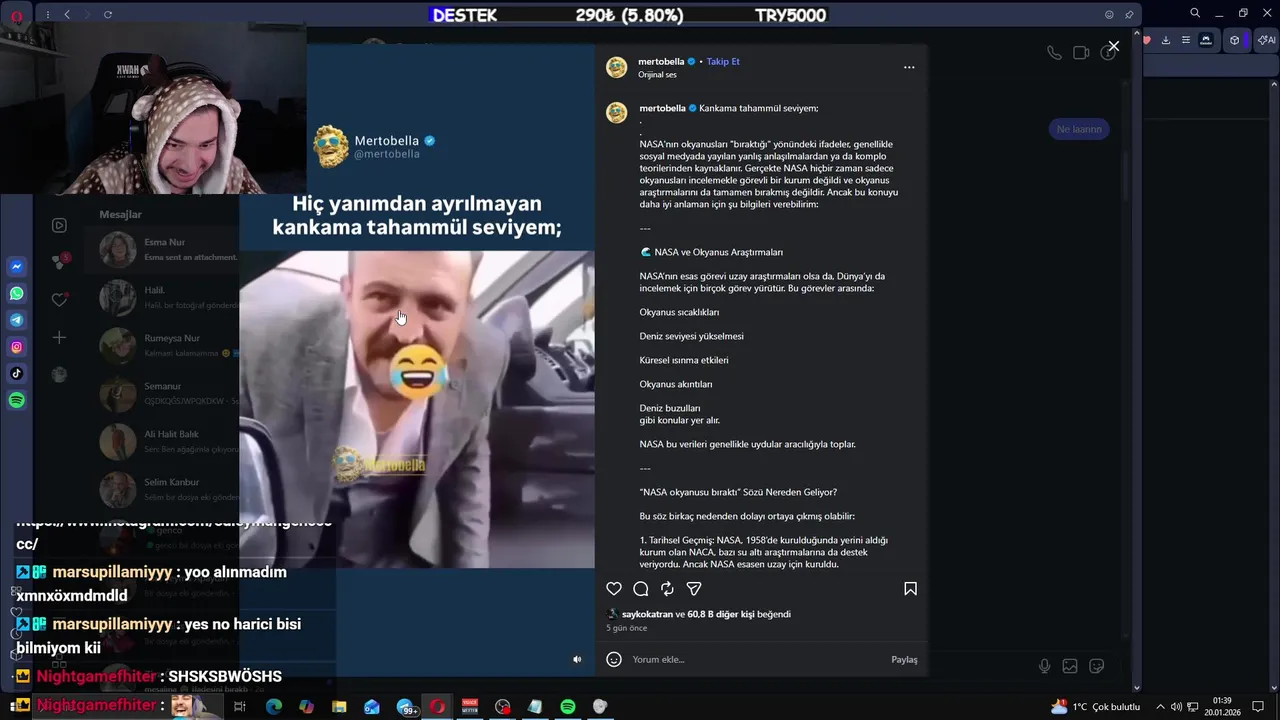The image size is (1280, 720).
Task: Click the Ne laannn message bubble
Action: [x=1079, y=129]
